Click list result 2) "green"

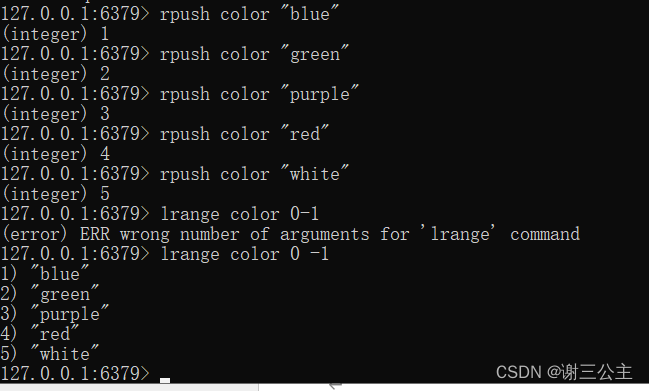tap(50, 294)
